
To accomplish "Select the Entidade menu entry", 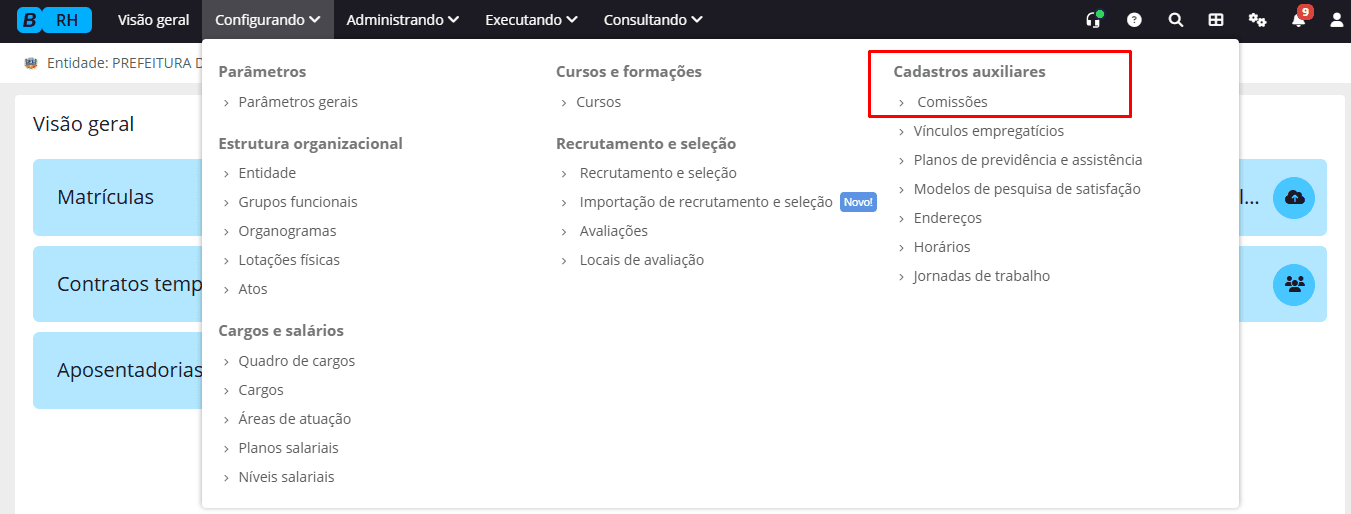I will pos(267,173).
